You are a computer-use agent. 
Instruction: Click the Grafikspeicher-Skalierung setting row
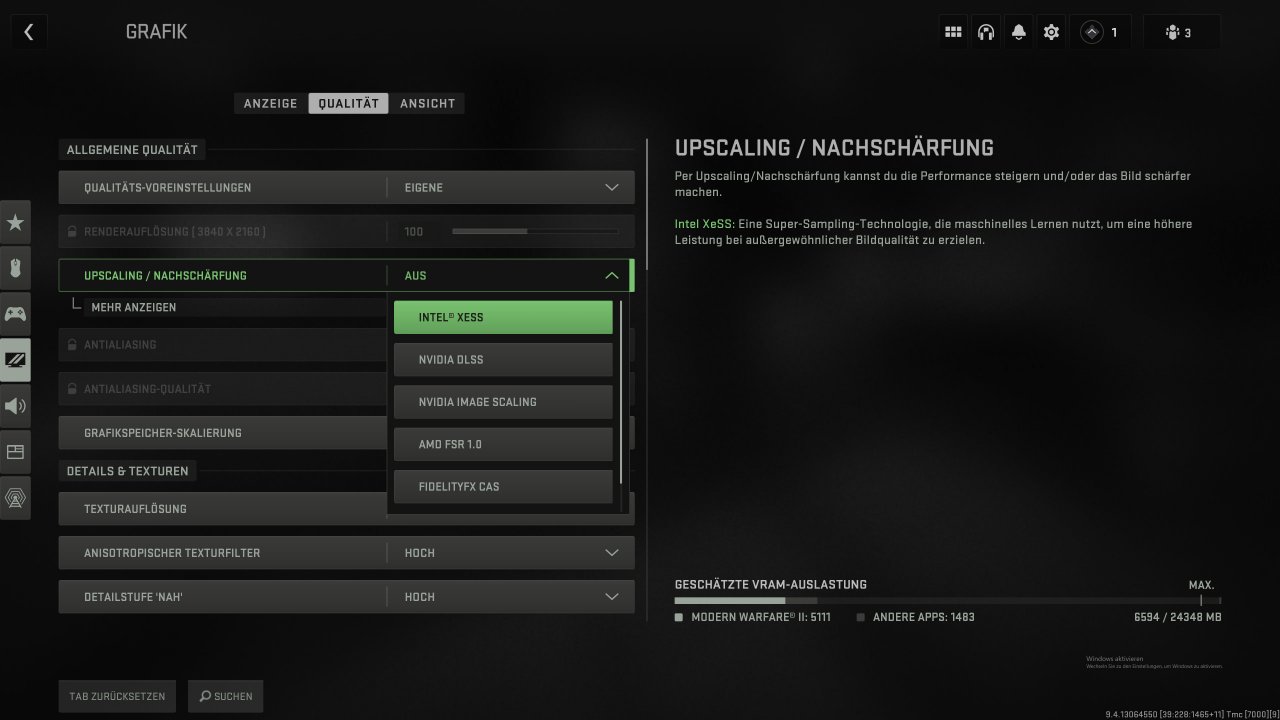pyautogui.click(x=222, y=432)
